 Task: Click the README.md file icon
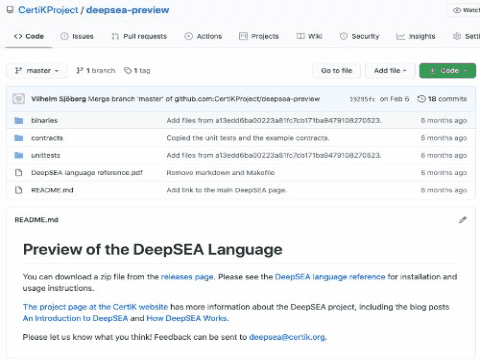(19, 190)
